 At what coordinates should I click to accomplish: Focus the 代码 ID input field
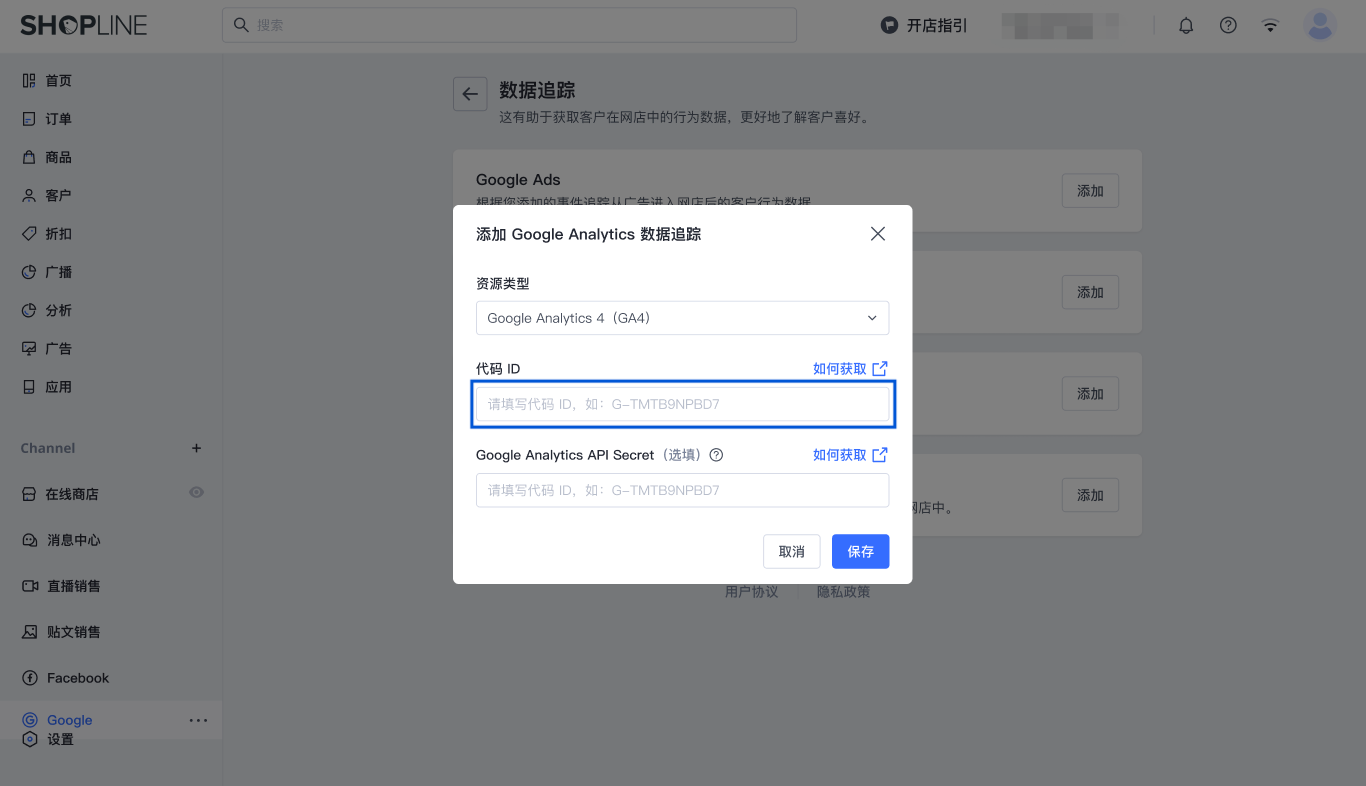[682, 404]
